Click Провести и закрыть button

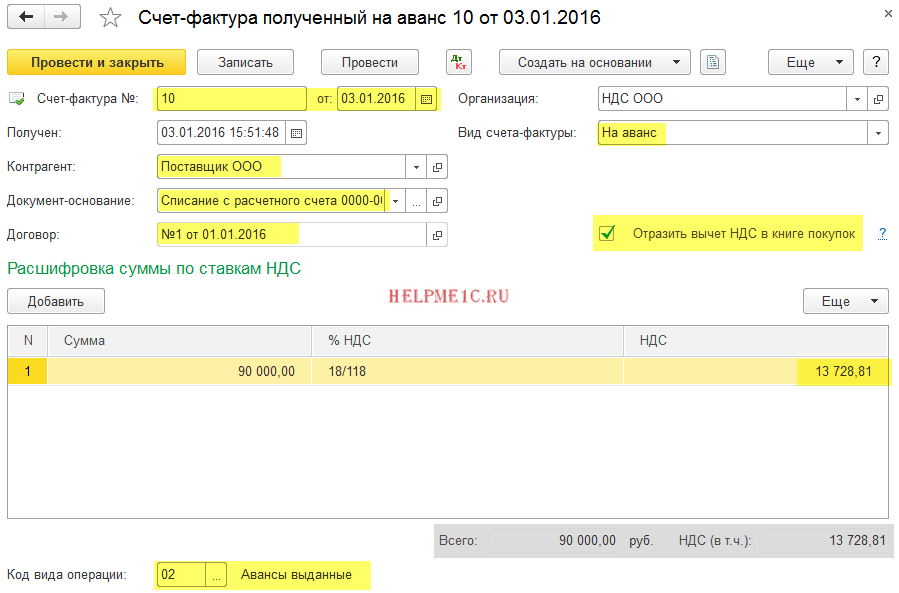(97, 62)
